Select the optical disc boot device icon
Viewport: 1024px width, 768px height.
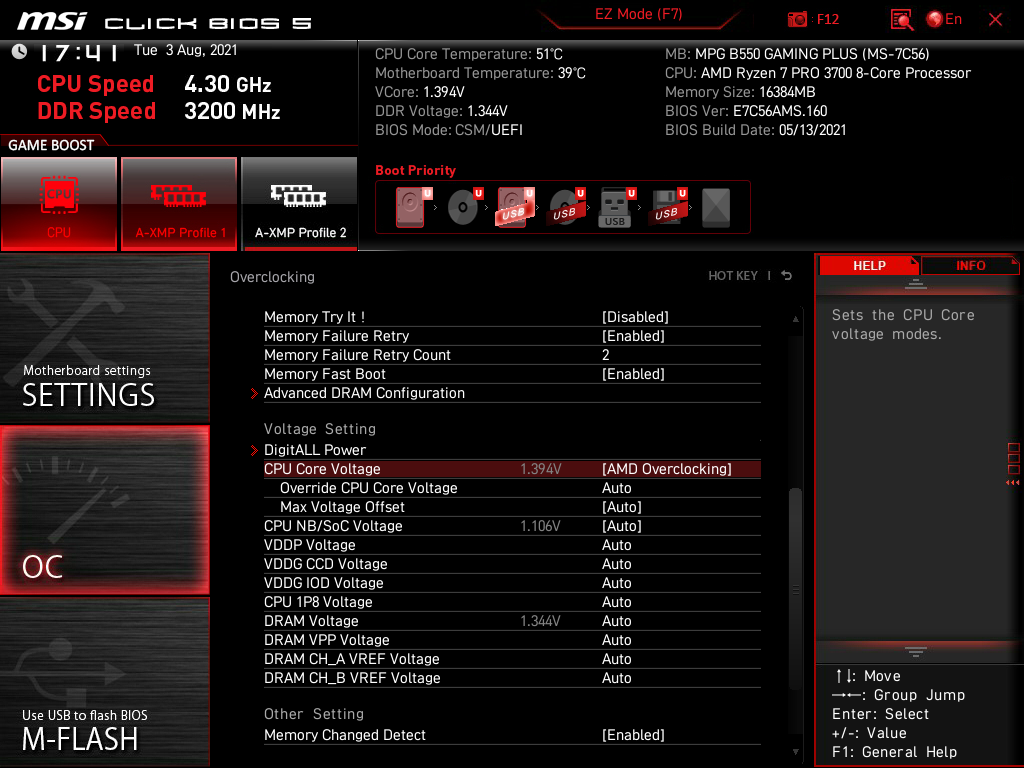pyautogui.click(x=463, y=207)
